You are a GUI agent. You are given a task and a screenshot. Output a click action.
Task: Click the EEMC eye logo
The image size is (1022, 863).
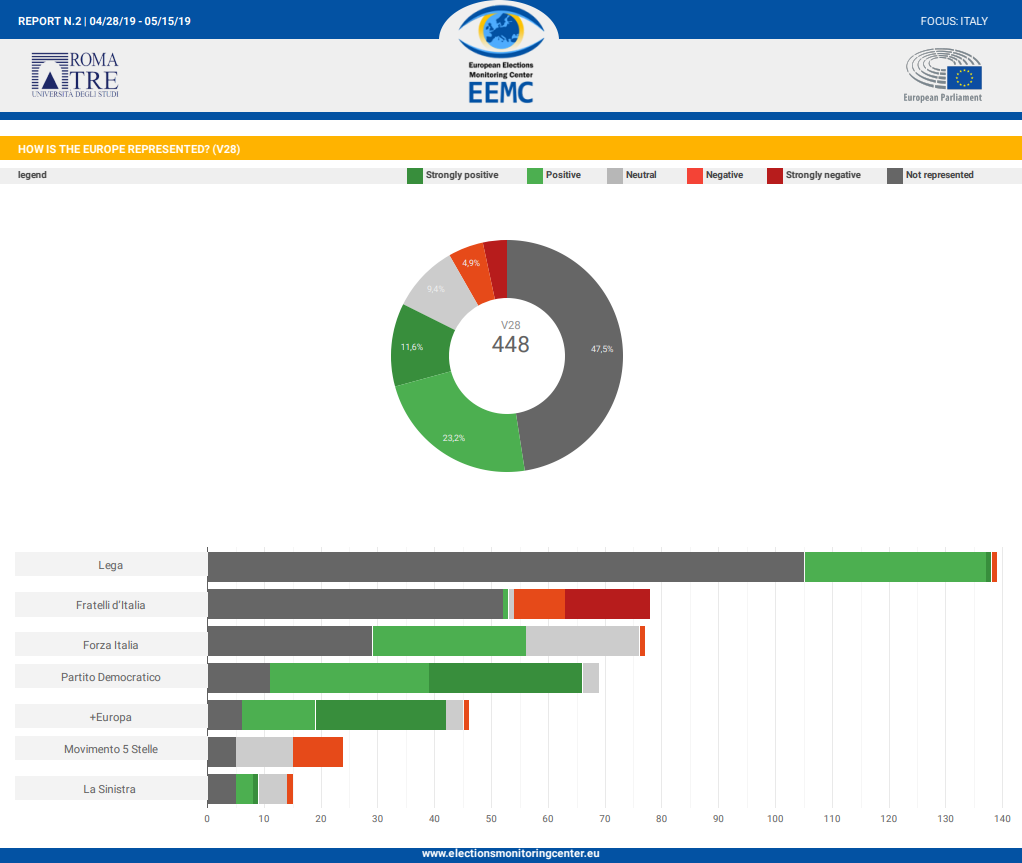pos(501,53)
